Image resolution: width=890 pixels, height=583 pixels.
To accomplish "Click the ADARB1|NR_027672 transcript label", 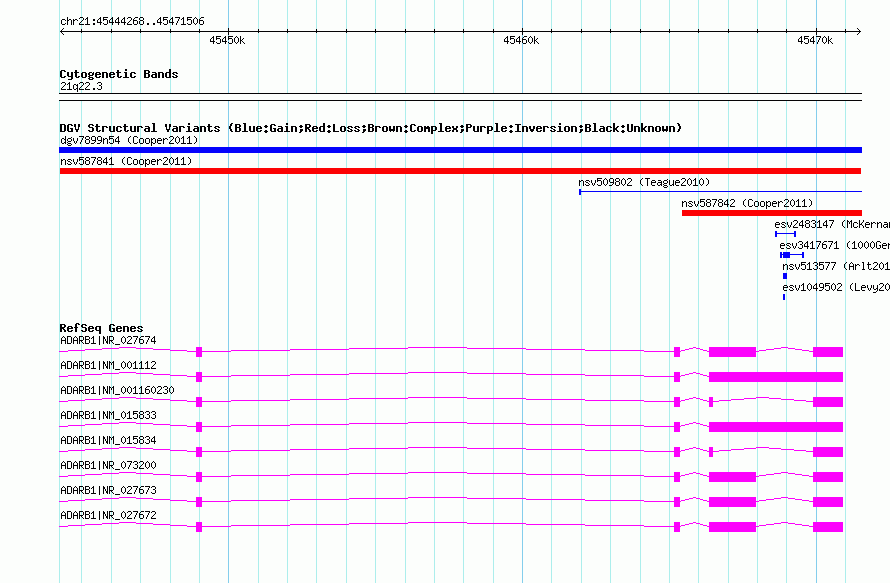I will [x=108, y=515].
